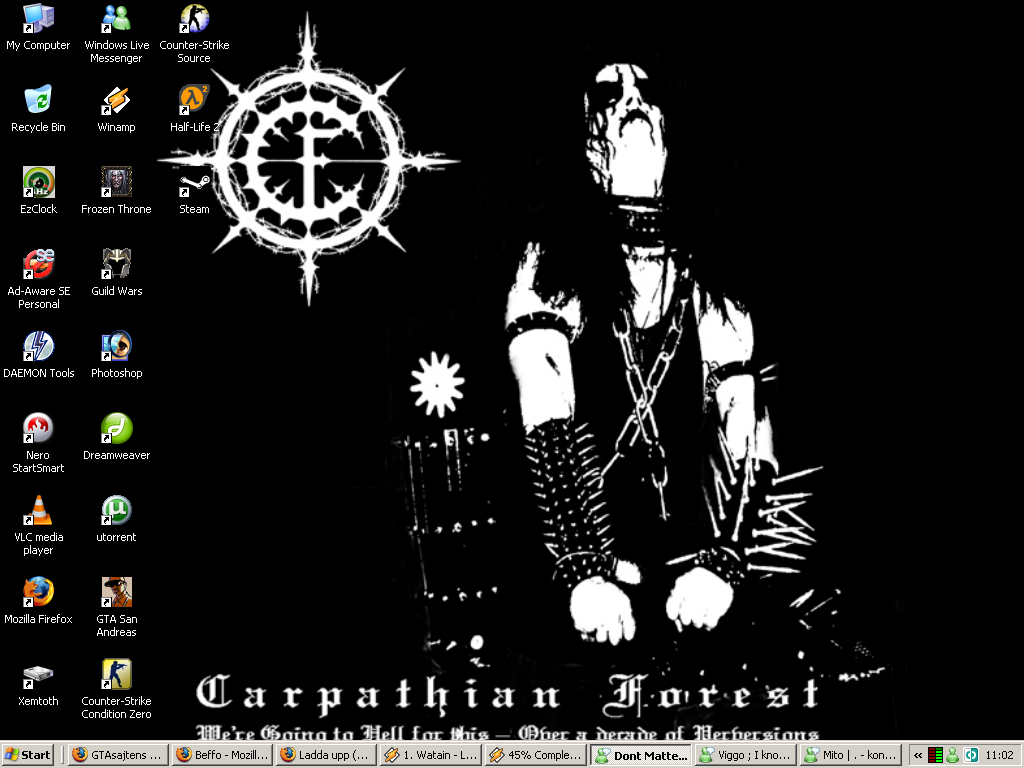Screen dimensions: 1024x768
Task: Open Dreamweaver desktop shortcut
Action: [x=116, y=436]
